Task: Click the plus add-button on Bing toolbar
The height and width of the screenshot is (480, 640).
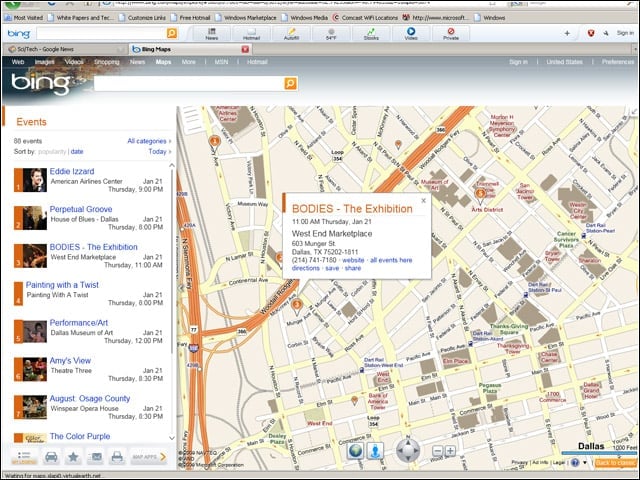Action: point(567,33)
